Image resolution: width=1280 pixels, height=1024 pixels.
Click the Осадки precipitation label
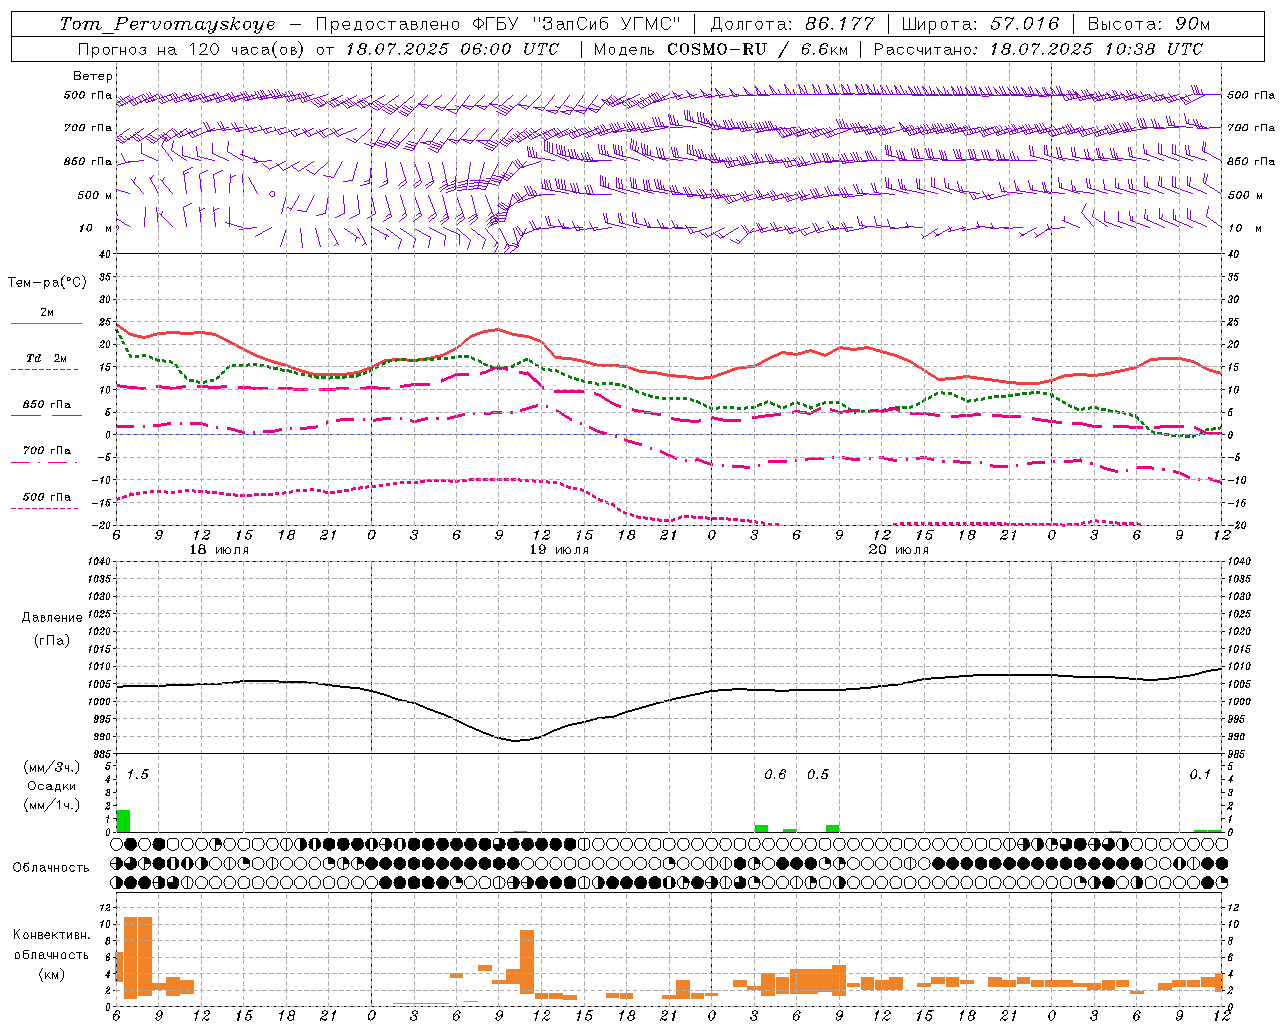(x=52, y=786)
